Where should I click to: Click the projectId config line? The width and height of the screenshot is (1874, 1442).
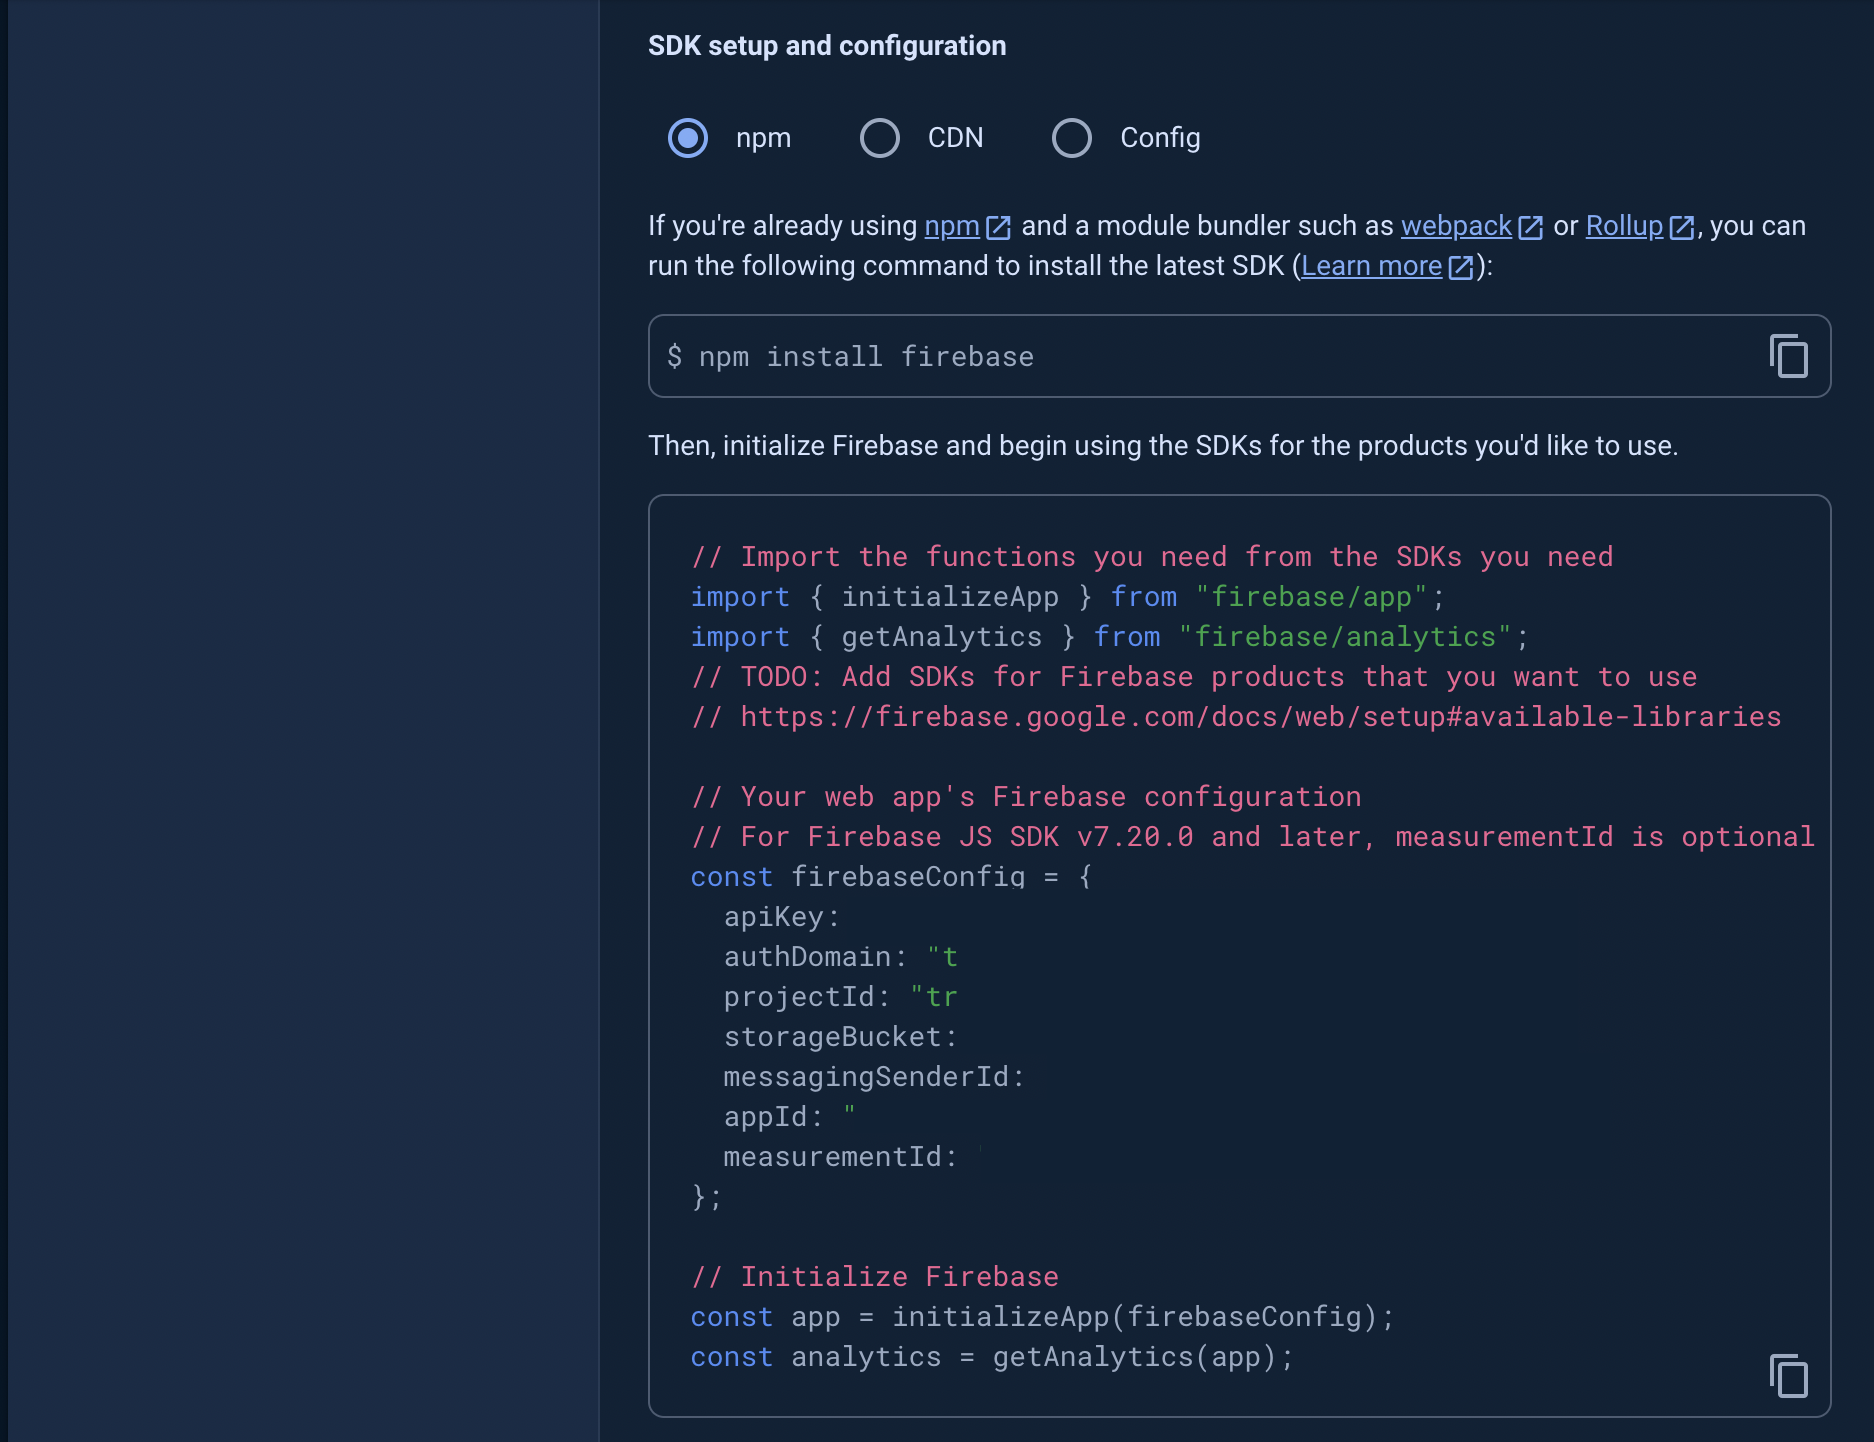pos(841,997)
